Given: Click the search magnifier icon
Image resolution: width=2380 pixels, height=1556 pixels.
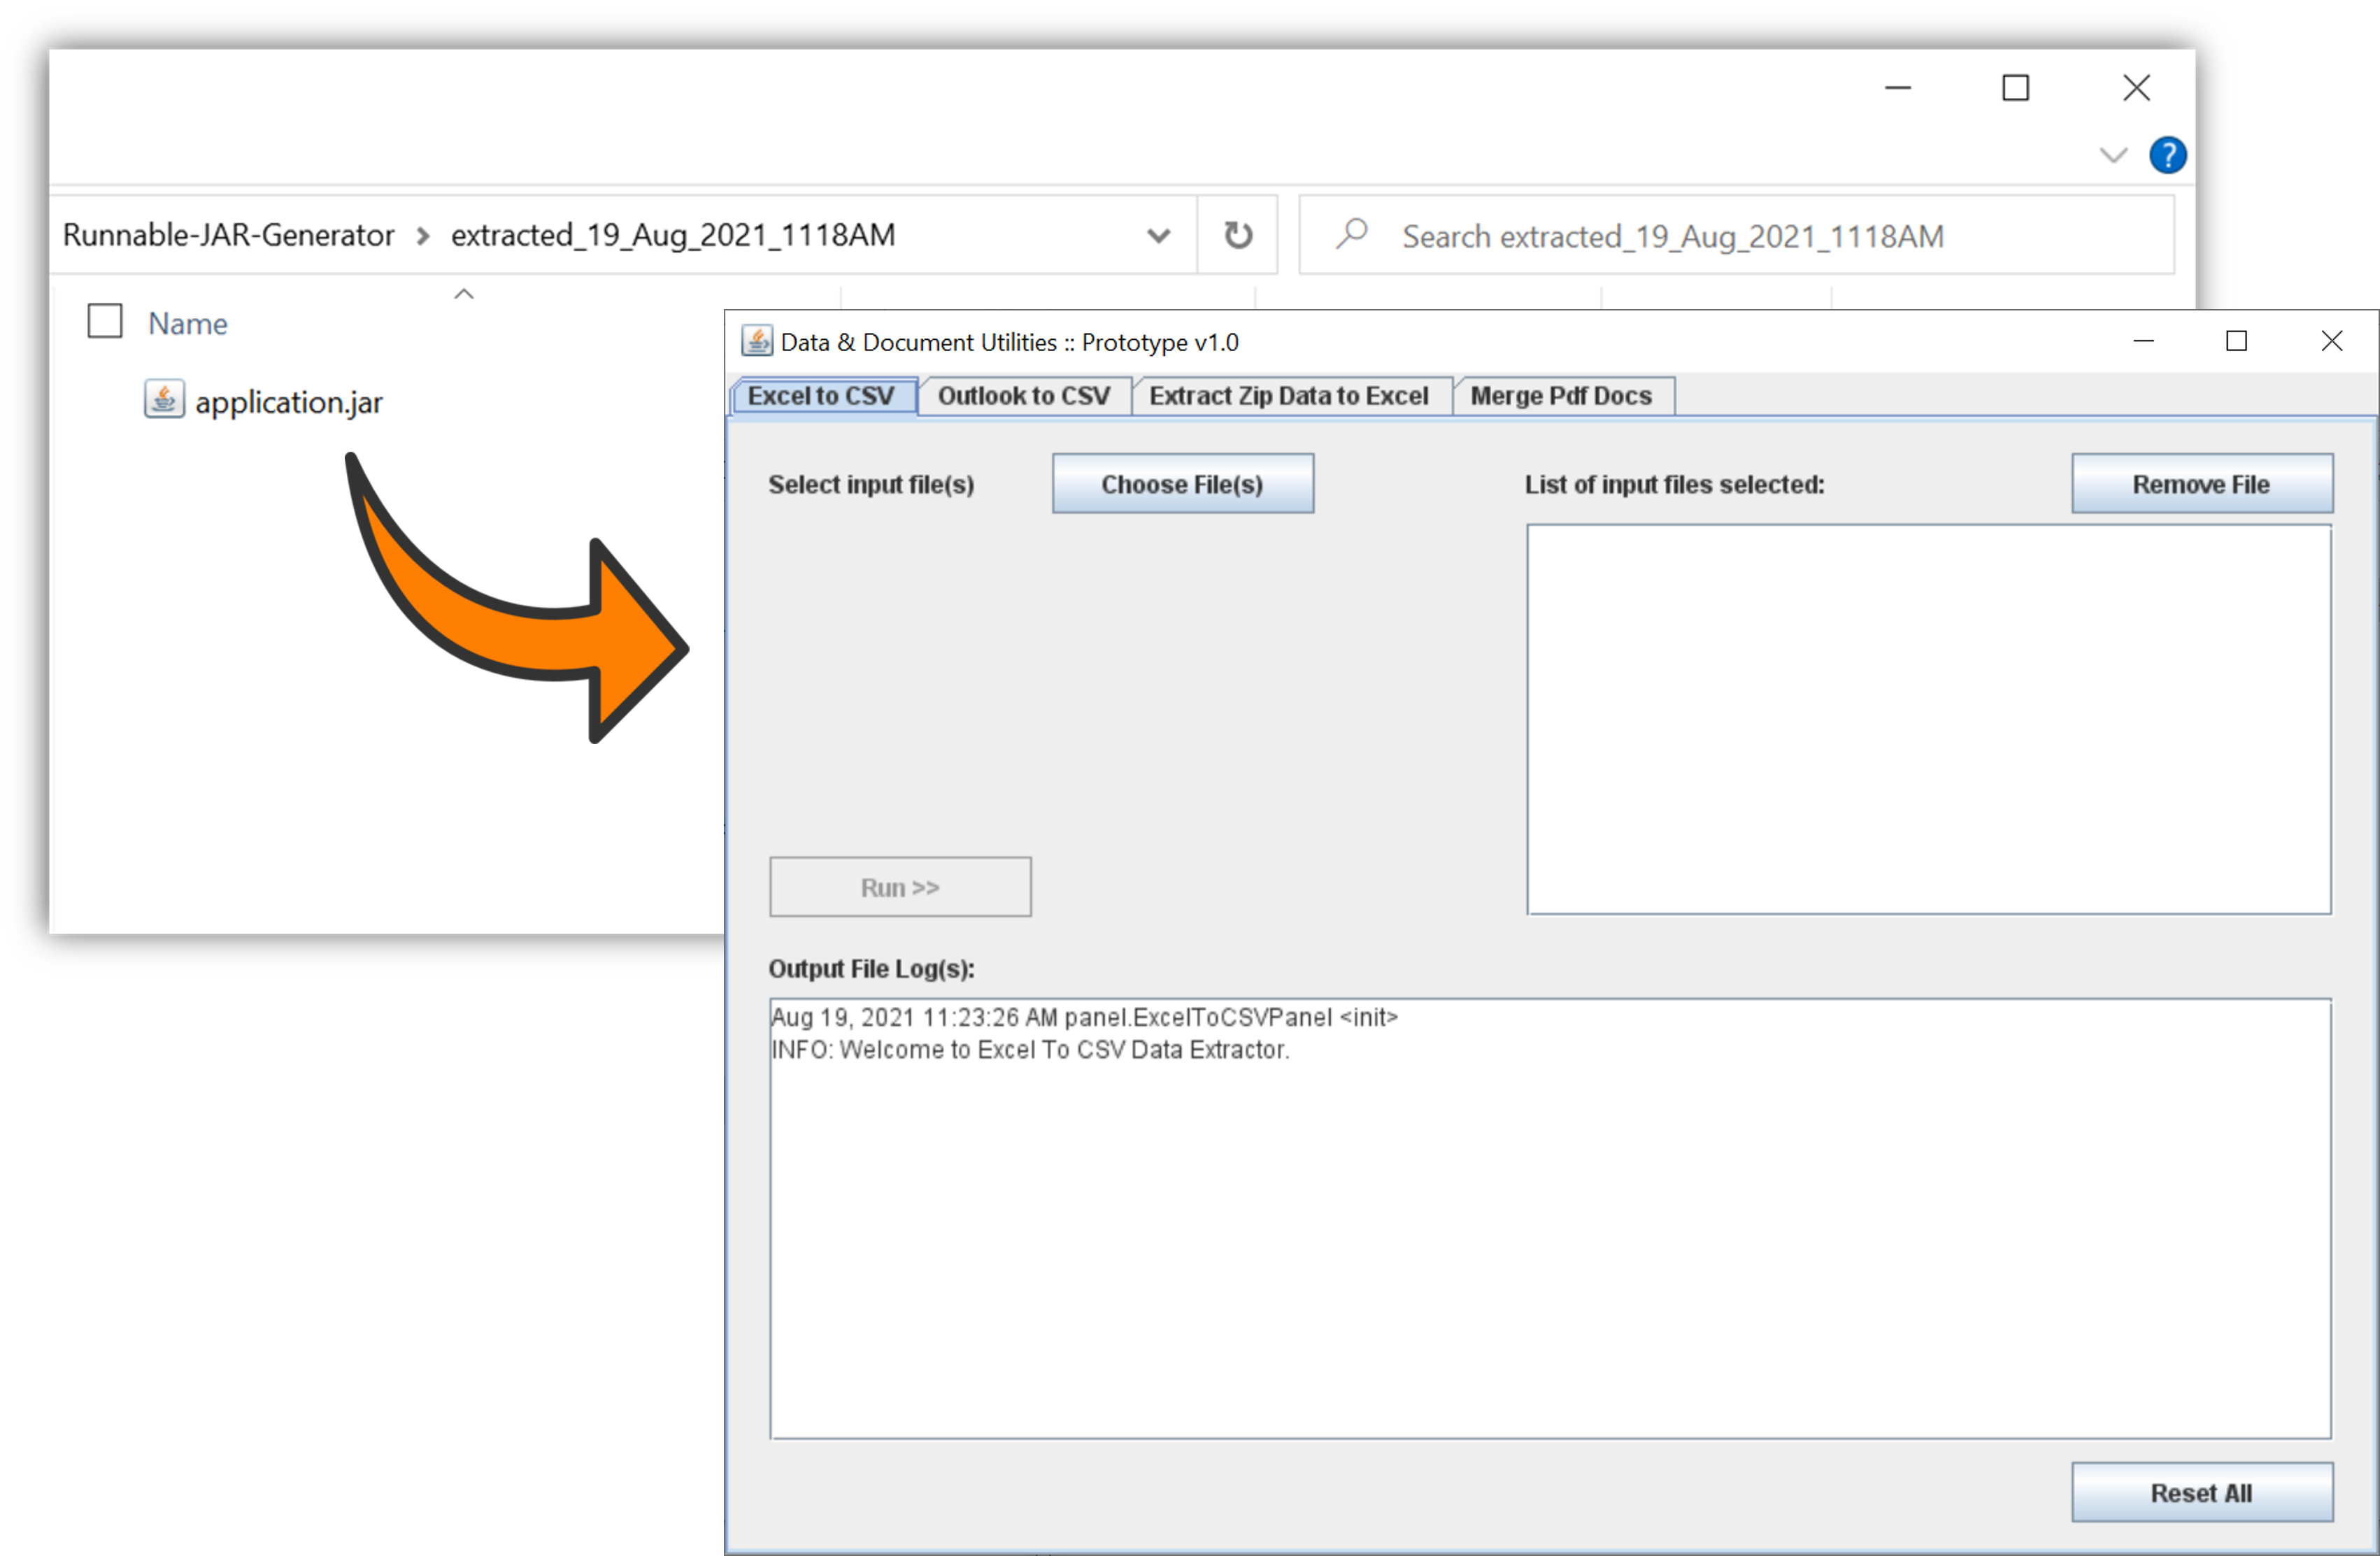Looking at the screenshot, I should coord(1352,234).
